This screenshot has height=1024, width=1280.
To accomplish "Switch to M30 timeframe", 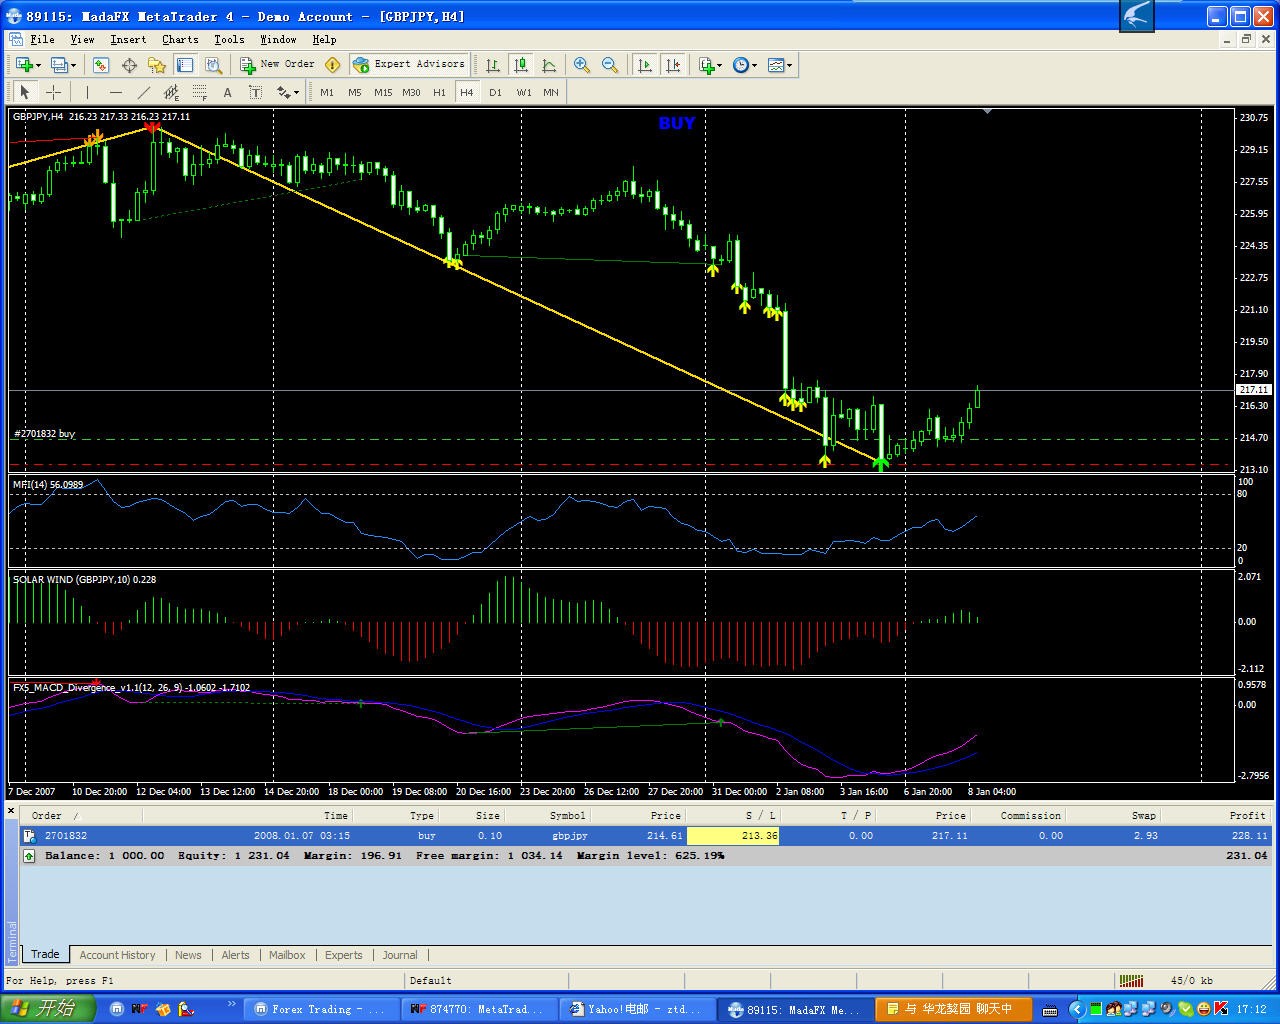I will (411, 92).
